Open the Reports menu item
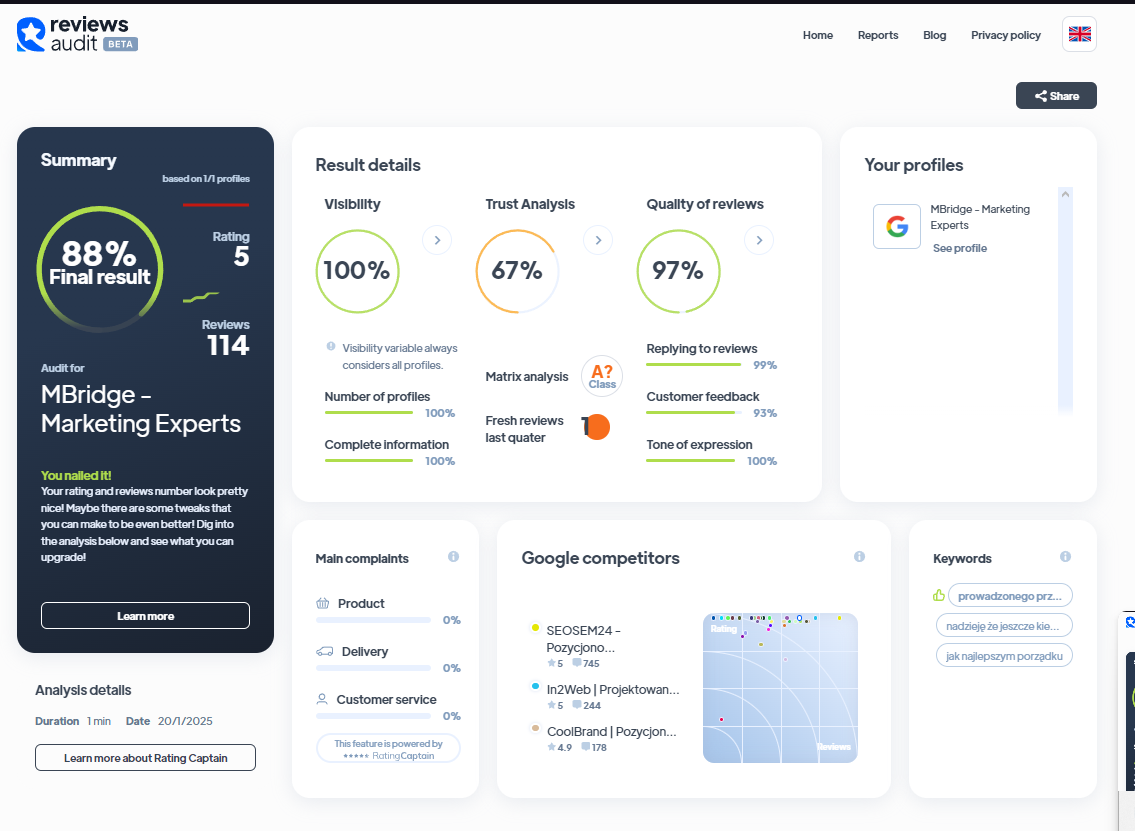 878,35
